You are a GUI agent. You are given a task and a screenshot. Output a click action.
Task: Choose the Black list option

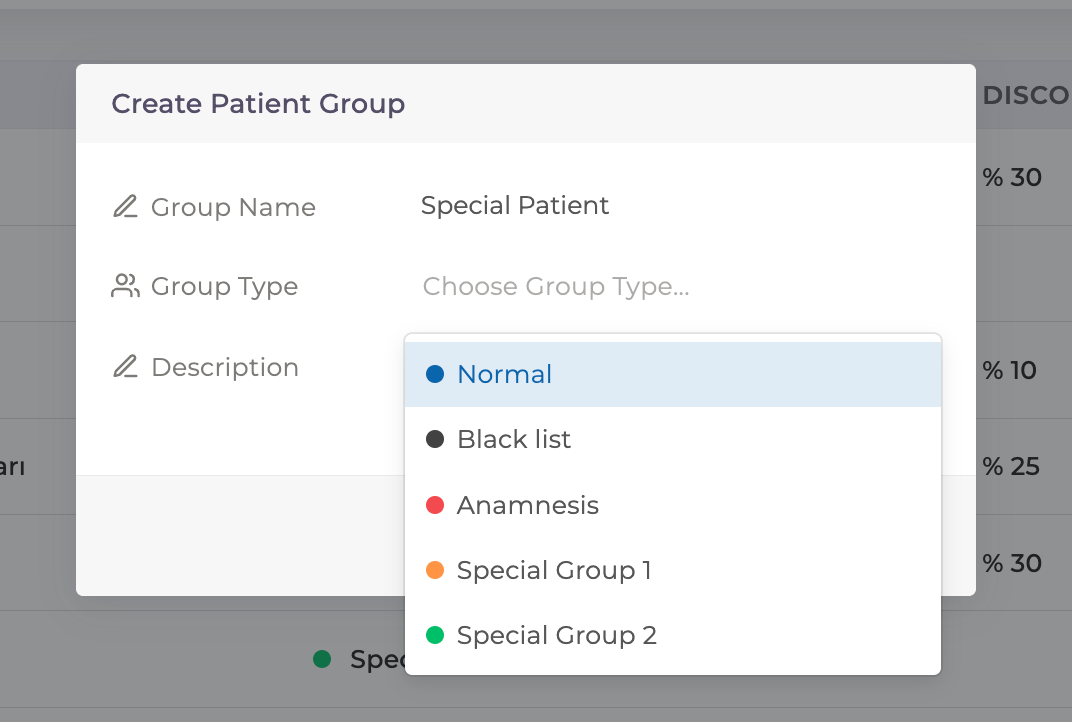(514, 439)
